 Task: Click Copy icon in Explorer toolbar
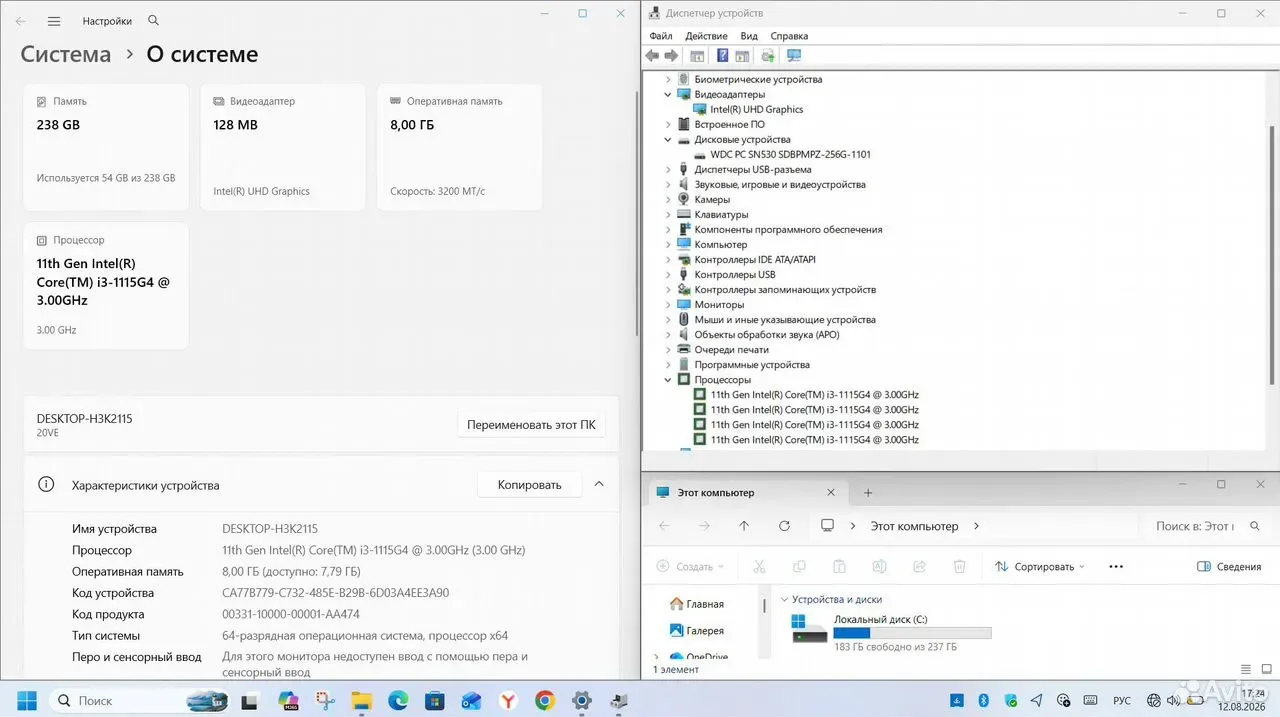[799, 566]
